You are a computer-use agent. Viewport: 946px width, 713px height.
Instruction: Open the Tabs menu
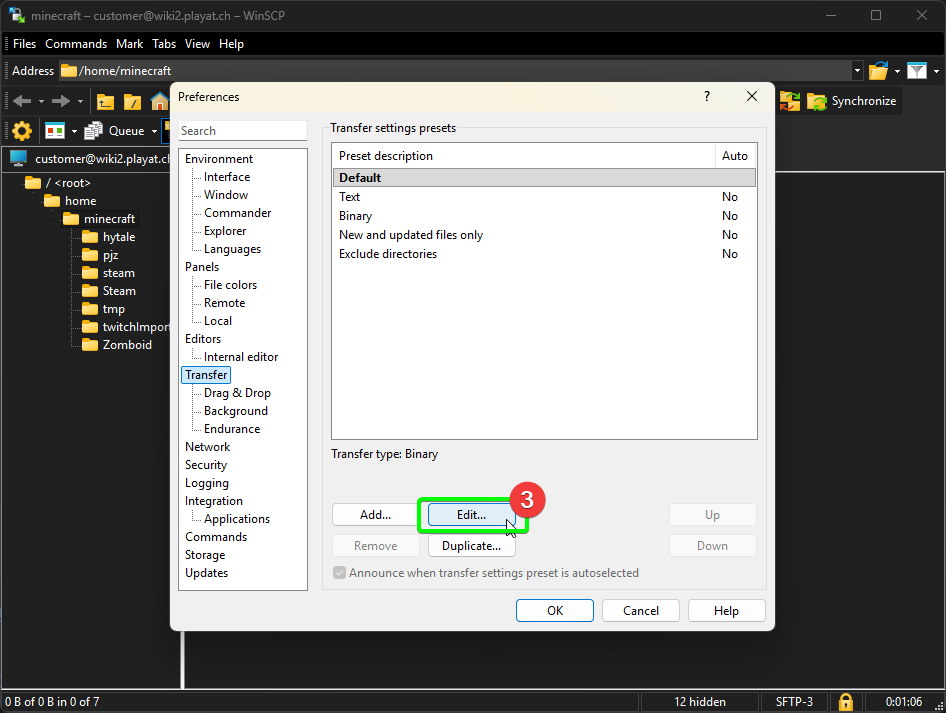(163, 44)
